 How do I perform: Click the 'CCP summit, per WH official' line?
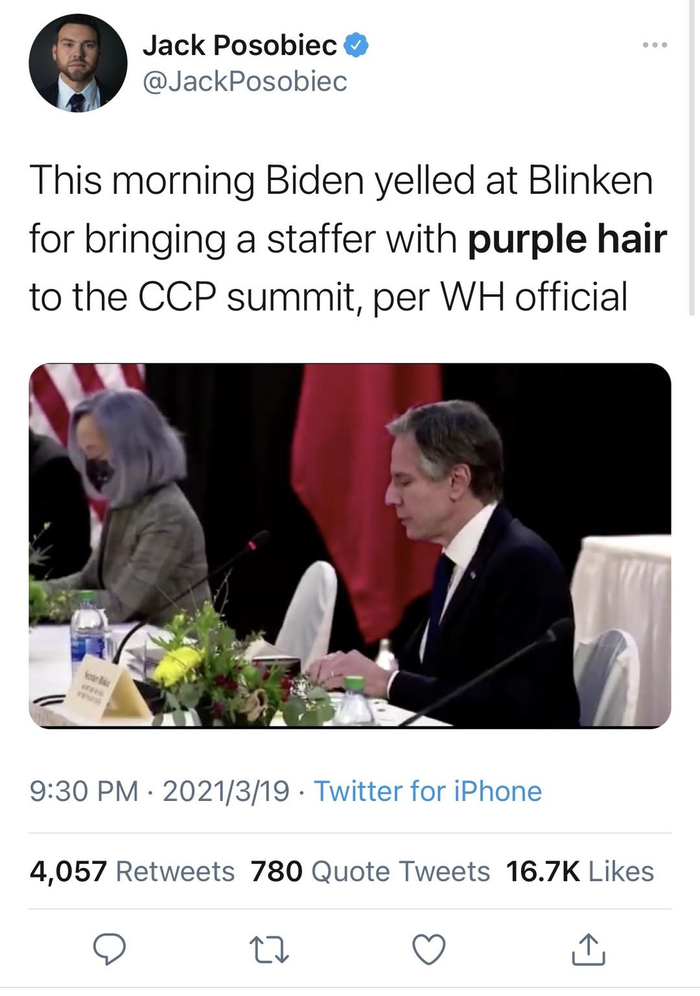pyautogui.click(x=330, y=297)
